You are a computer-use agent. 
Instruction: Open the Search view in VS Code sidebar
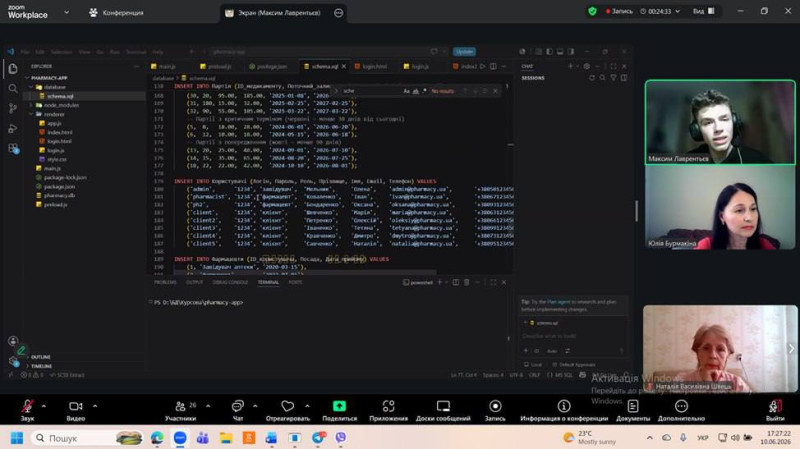(13, 89)
